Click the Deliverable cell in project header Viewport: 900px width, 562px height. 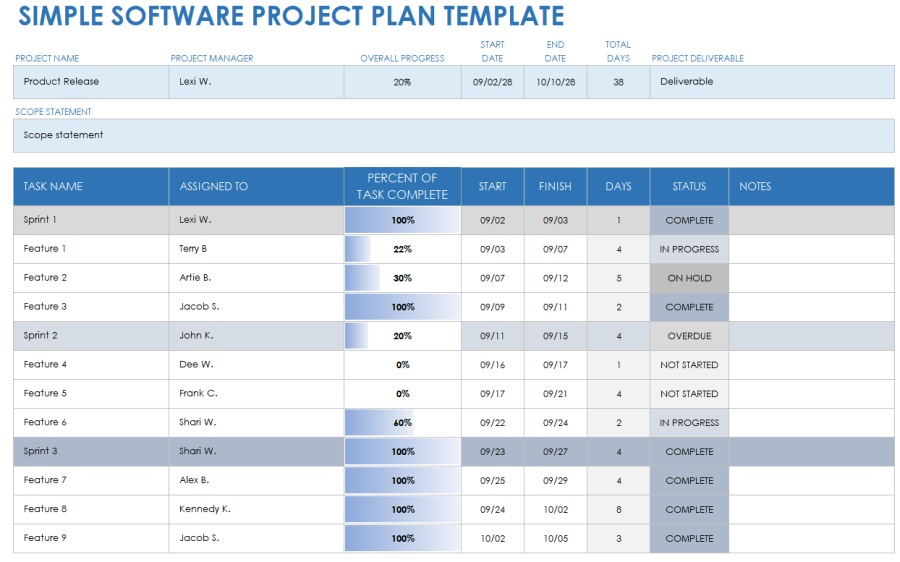coord(771,82)
